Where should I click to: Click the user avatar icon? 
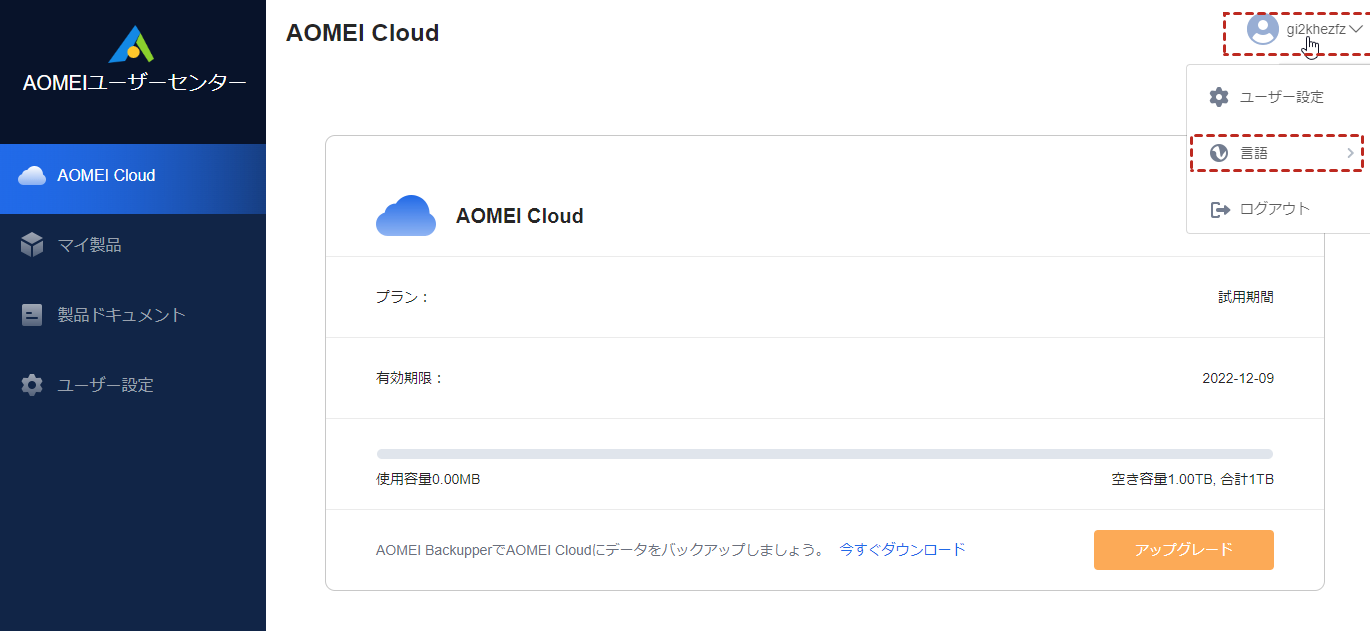(x=1263, y=29)
